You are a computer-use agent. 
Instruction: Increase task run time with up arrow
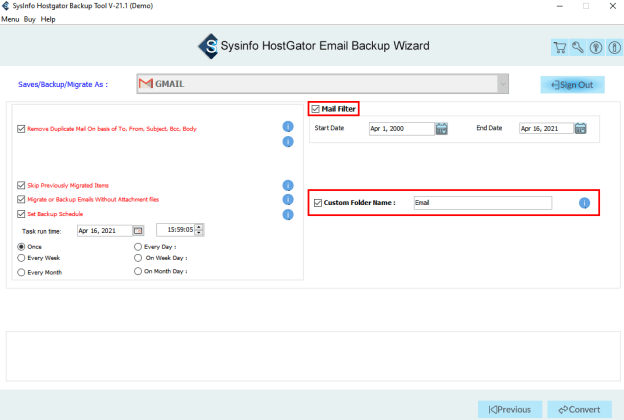199,227
